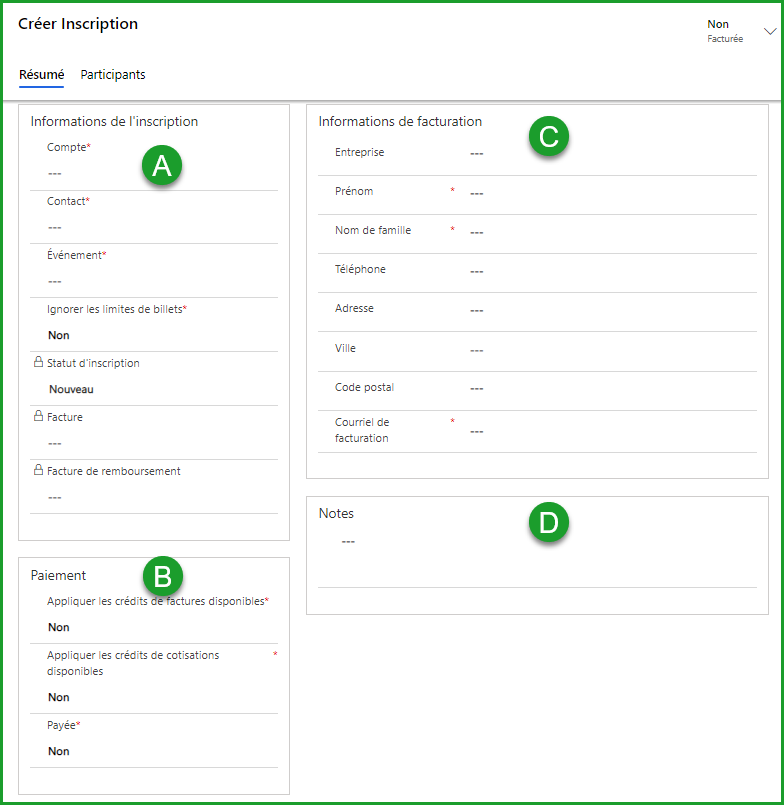The height and width of the screenshot is (805, 784).
Task: Open the Contact lookup field
Action: [x=160, y=228]
